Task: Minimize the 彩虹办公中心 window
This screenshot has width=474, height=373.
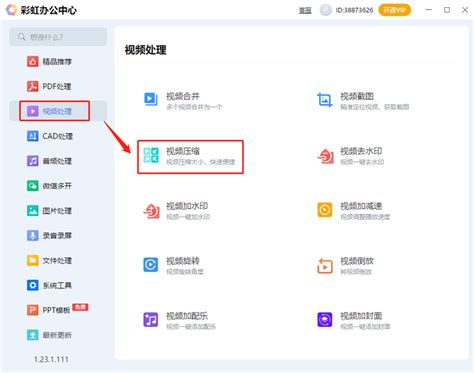Action: [429, 10]
